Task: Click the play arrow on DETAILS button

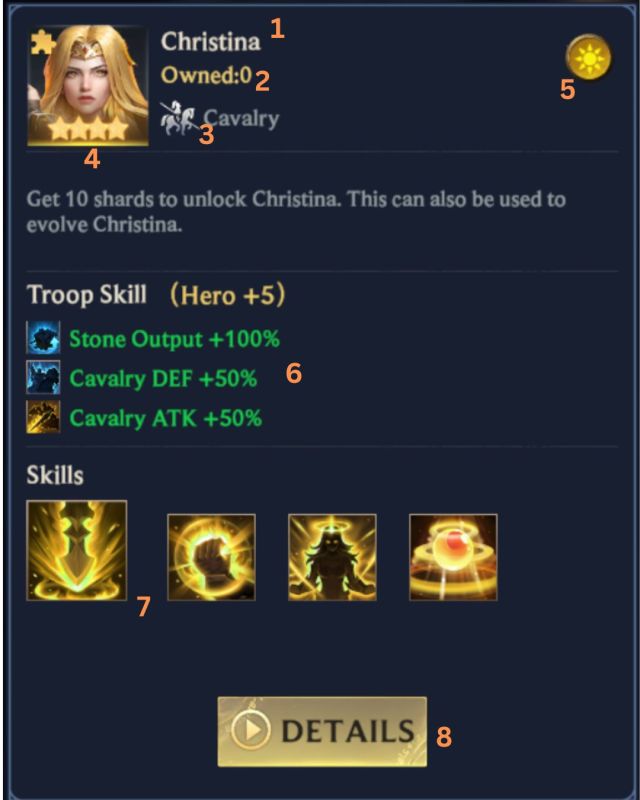Action: [250, 730]
